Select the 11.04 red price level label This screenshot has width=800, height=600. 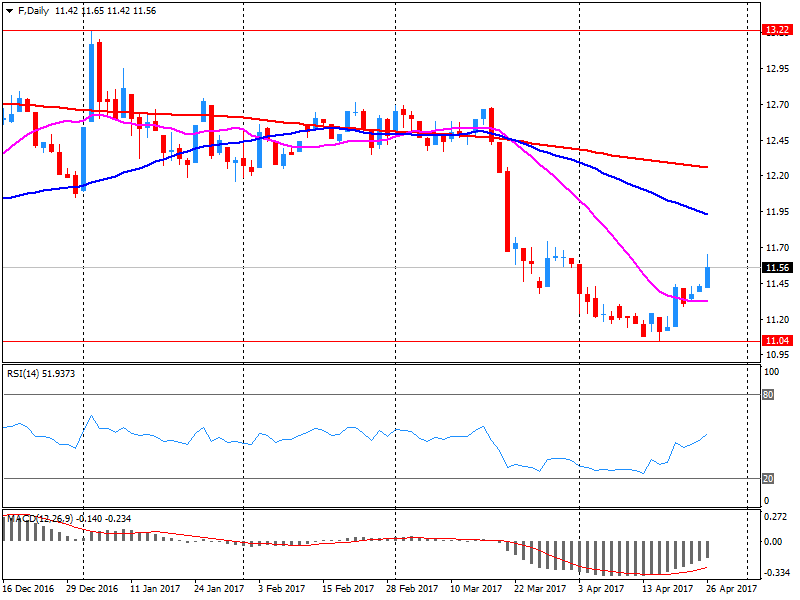tap(777, 340)
